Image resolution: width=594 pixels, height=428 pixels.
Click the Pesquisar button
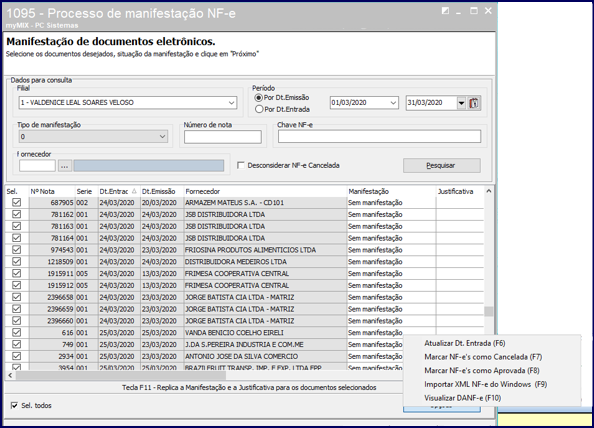coord(442,166)
